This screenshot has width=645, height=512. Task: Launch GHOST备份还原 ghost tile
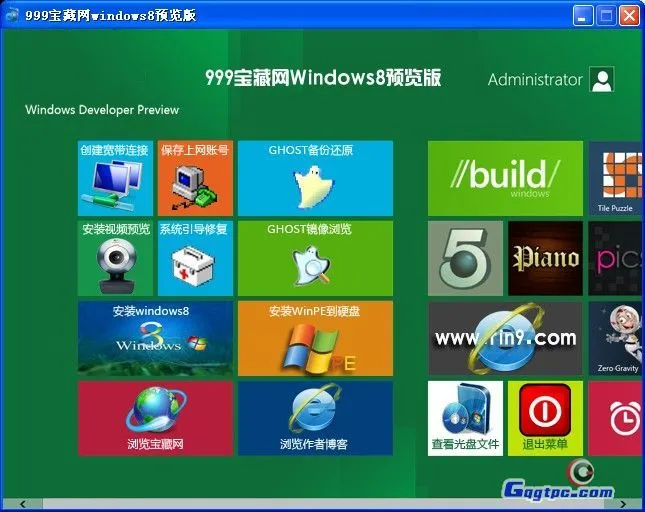click(315, 178)
